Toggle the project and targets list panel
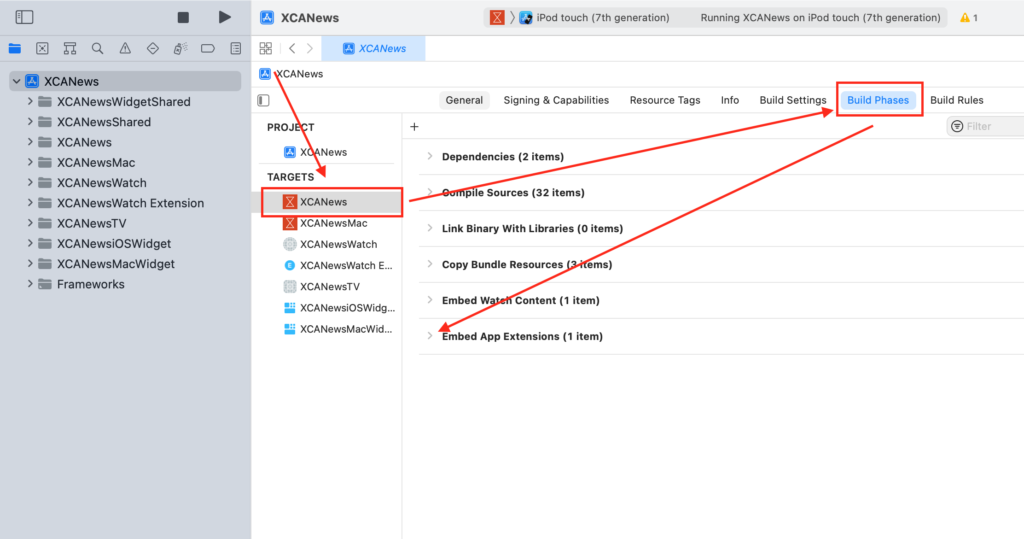This screenshot has width=1024, height=539. point(263,100)
